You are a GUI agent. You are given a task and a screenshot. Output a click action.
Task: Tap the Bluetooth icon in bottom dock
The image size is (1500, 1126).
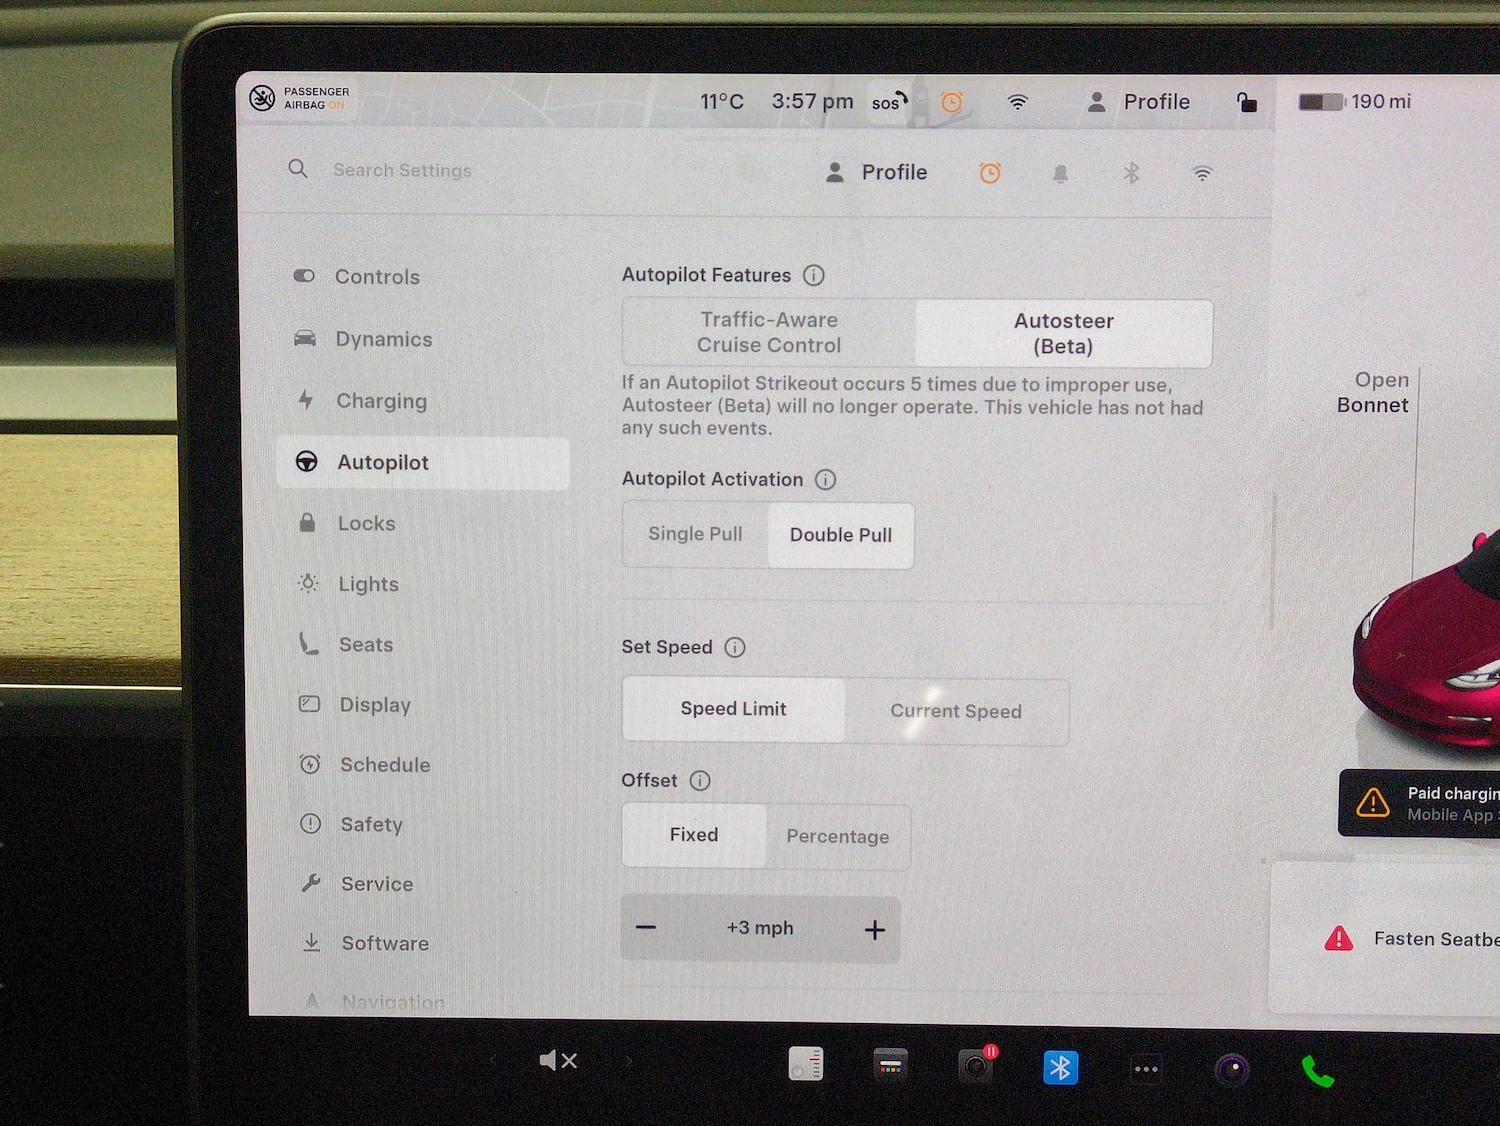click(x=1060, y=1068)
